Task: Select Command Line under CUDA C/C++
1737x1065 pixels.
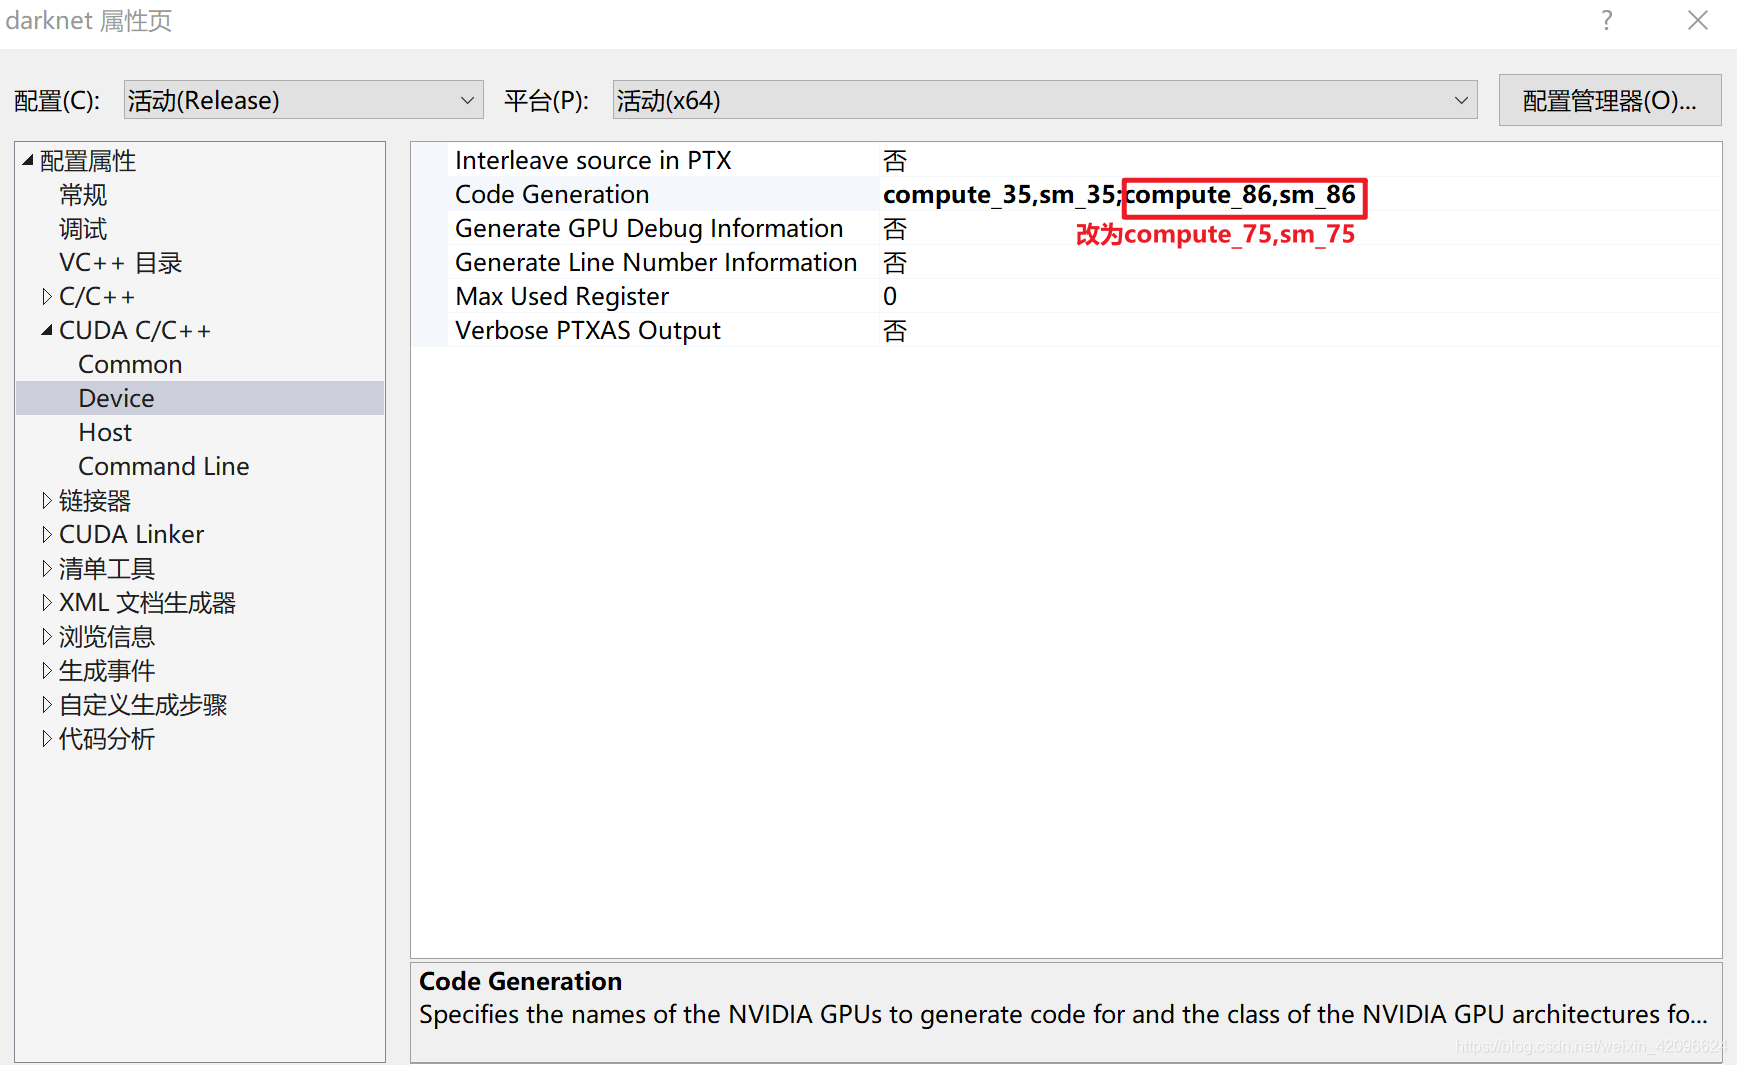Action: click(x=164, y=466)
